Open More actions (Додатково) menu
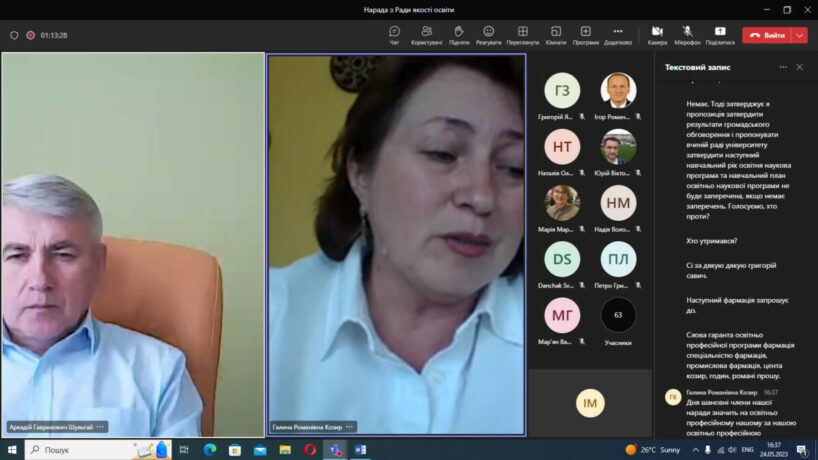The width and height of the screenshot is (818, 460). pyautogui.click(x=618, y=34)
